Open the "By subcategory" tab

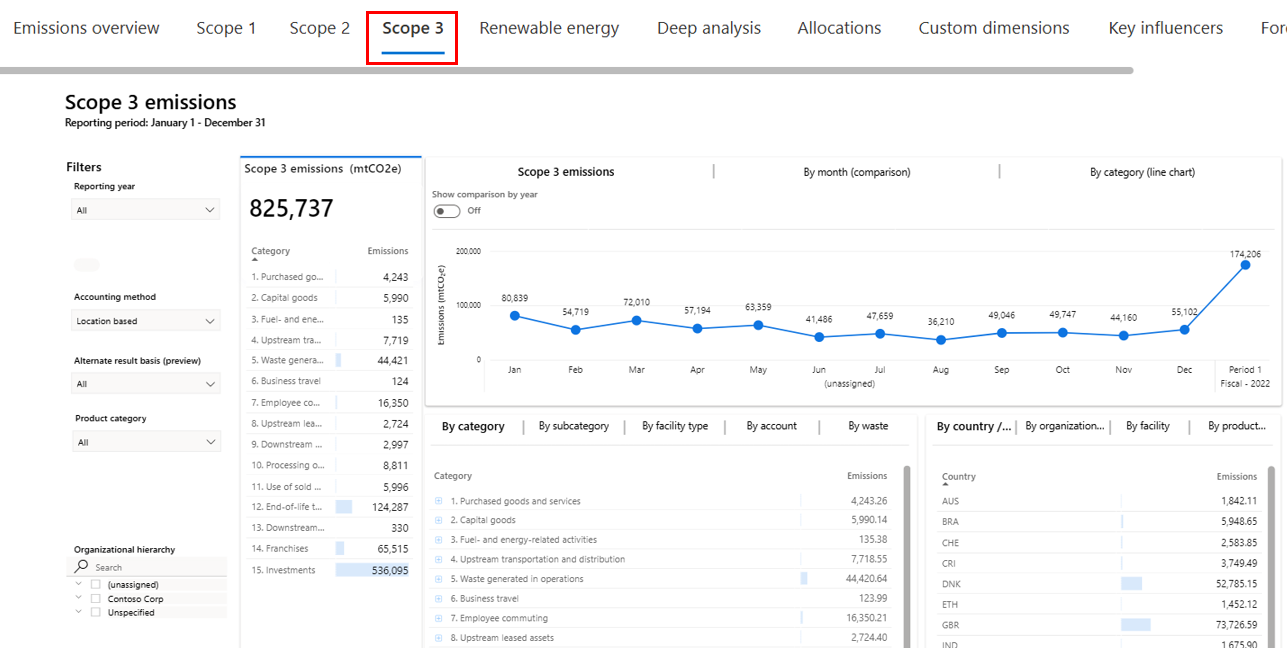574,425
